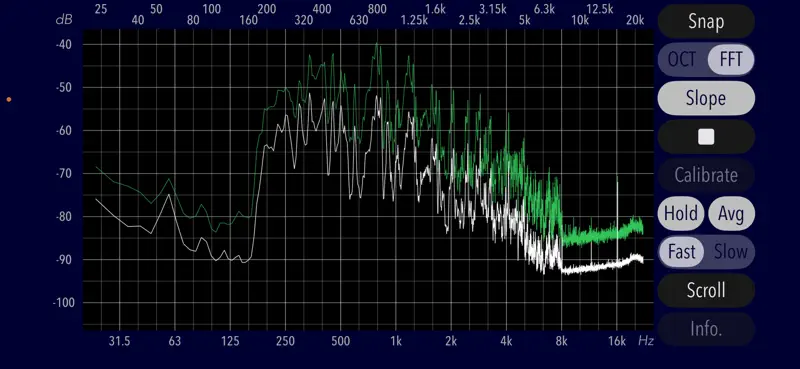Tap the Scroll button
The image size is (800, 369).
pos(706,290)
